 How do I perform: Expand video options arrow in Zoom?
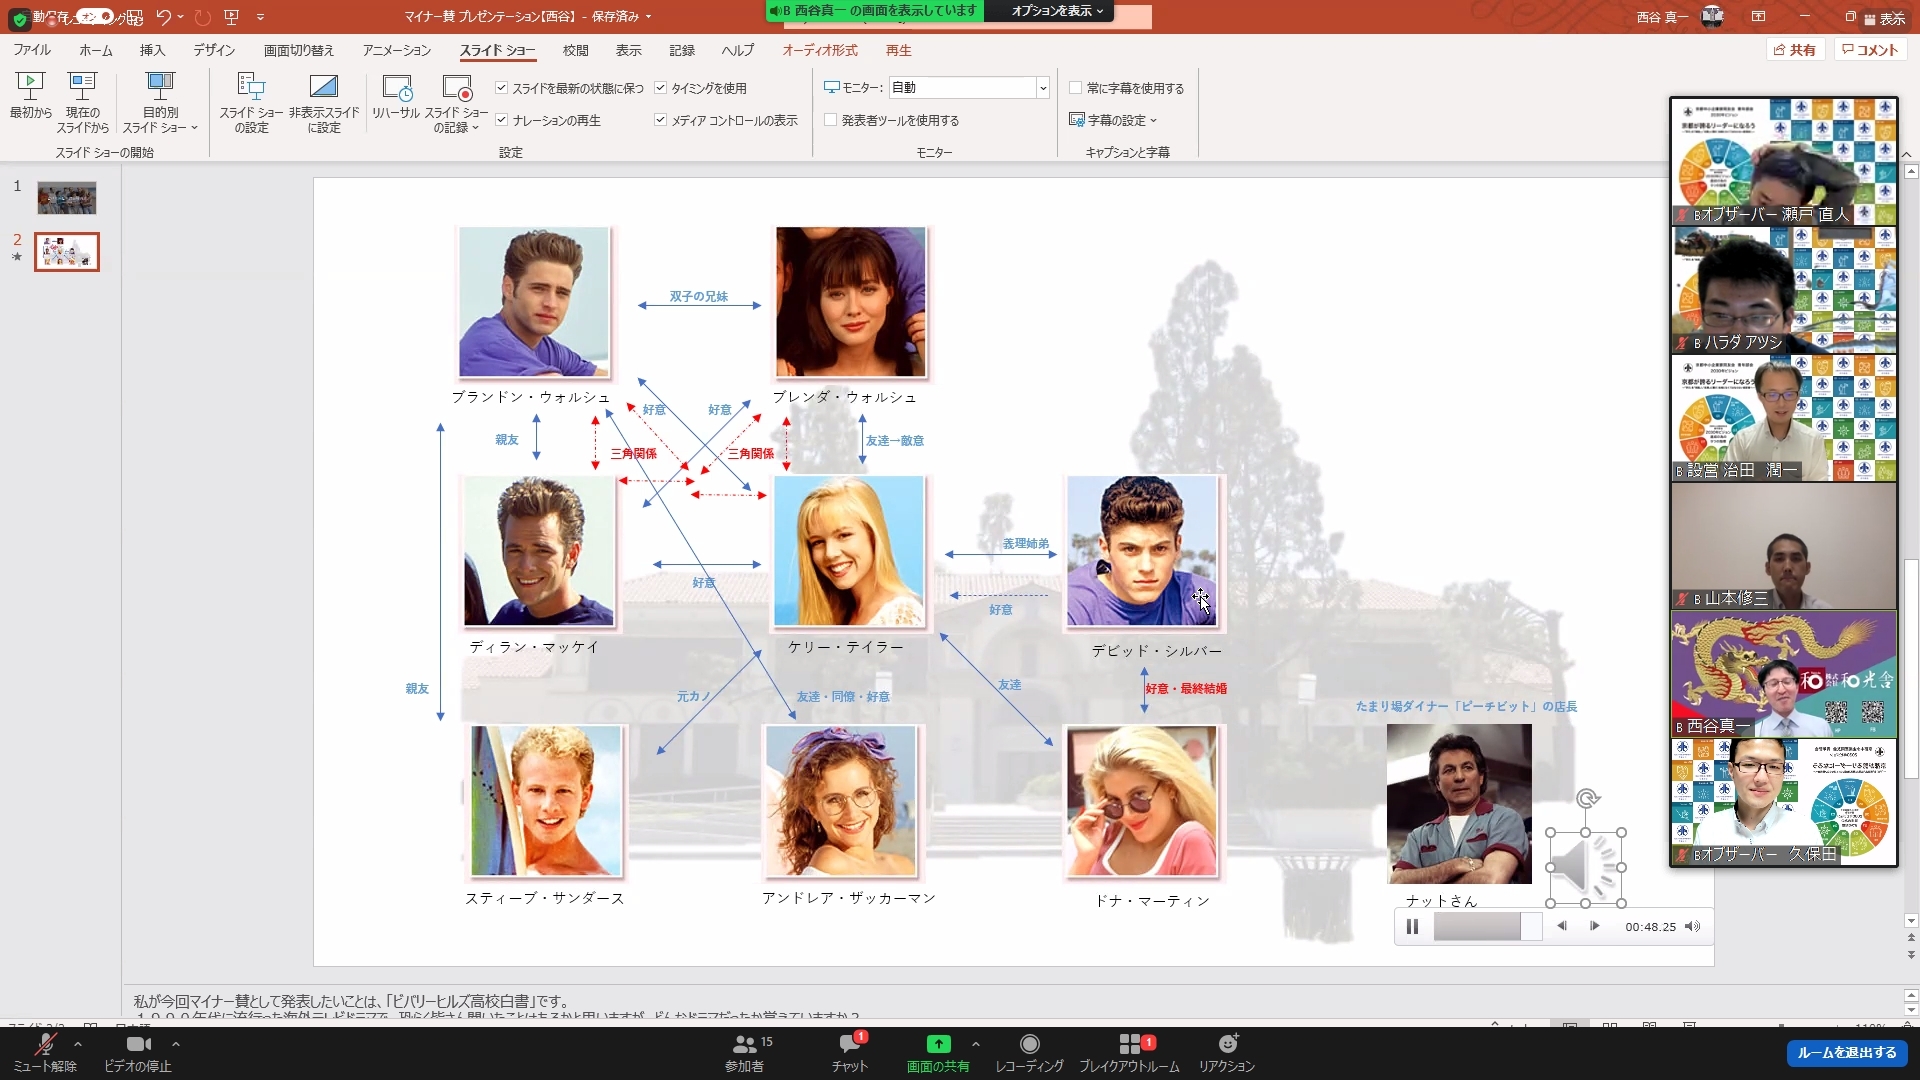(x=176, y=1044)
